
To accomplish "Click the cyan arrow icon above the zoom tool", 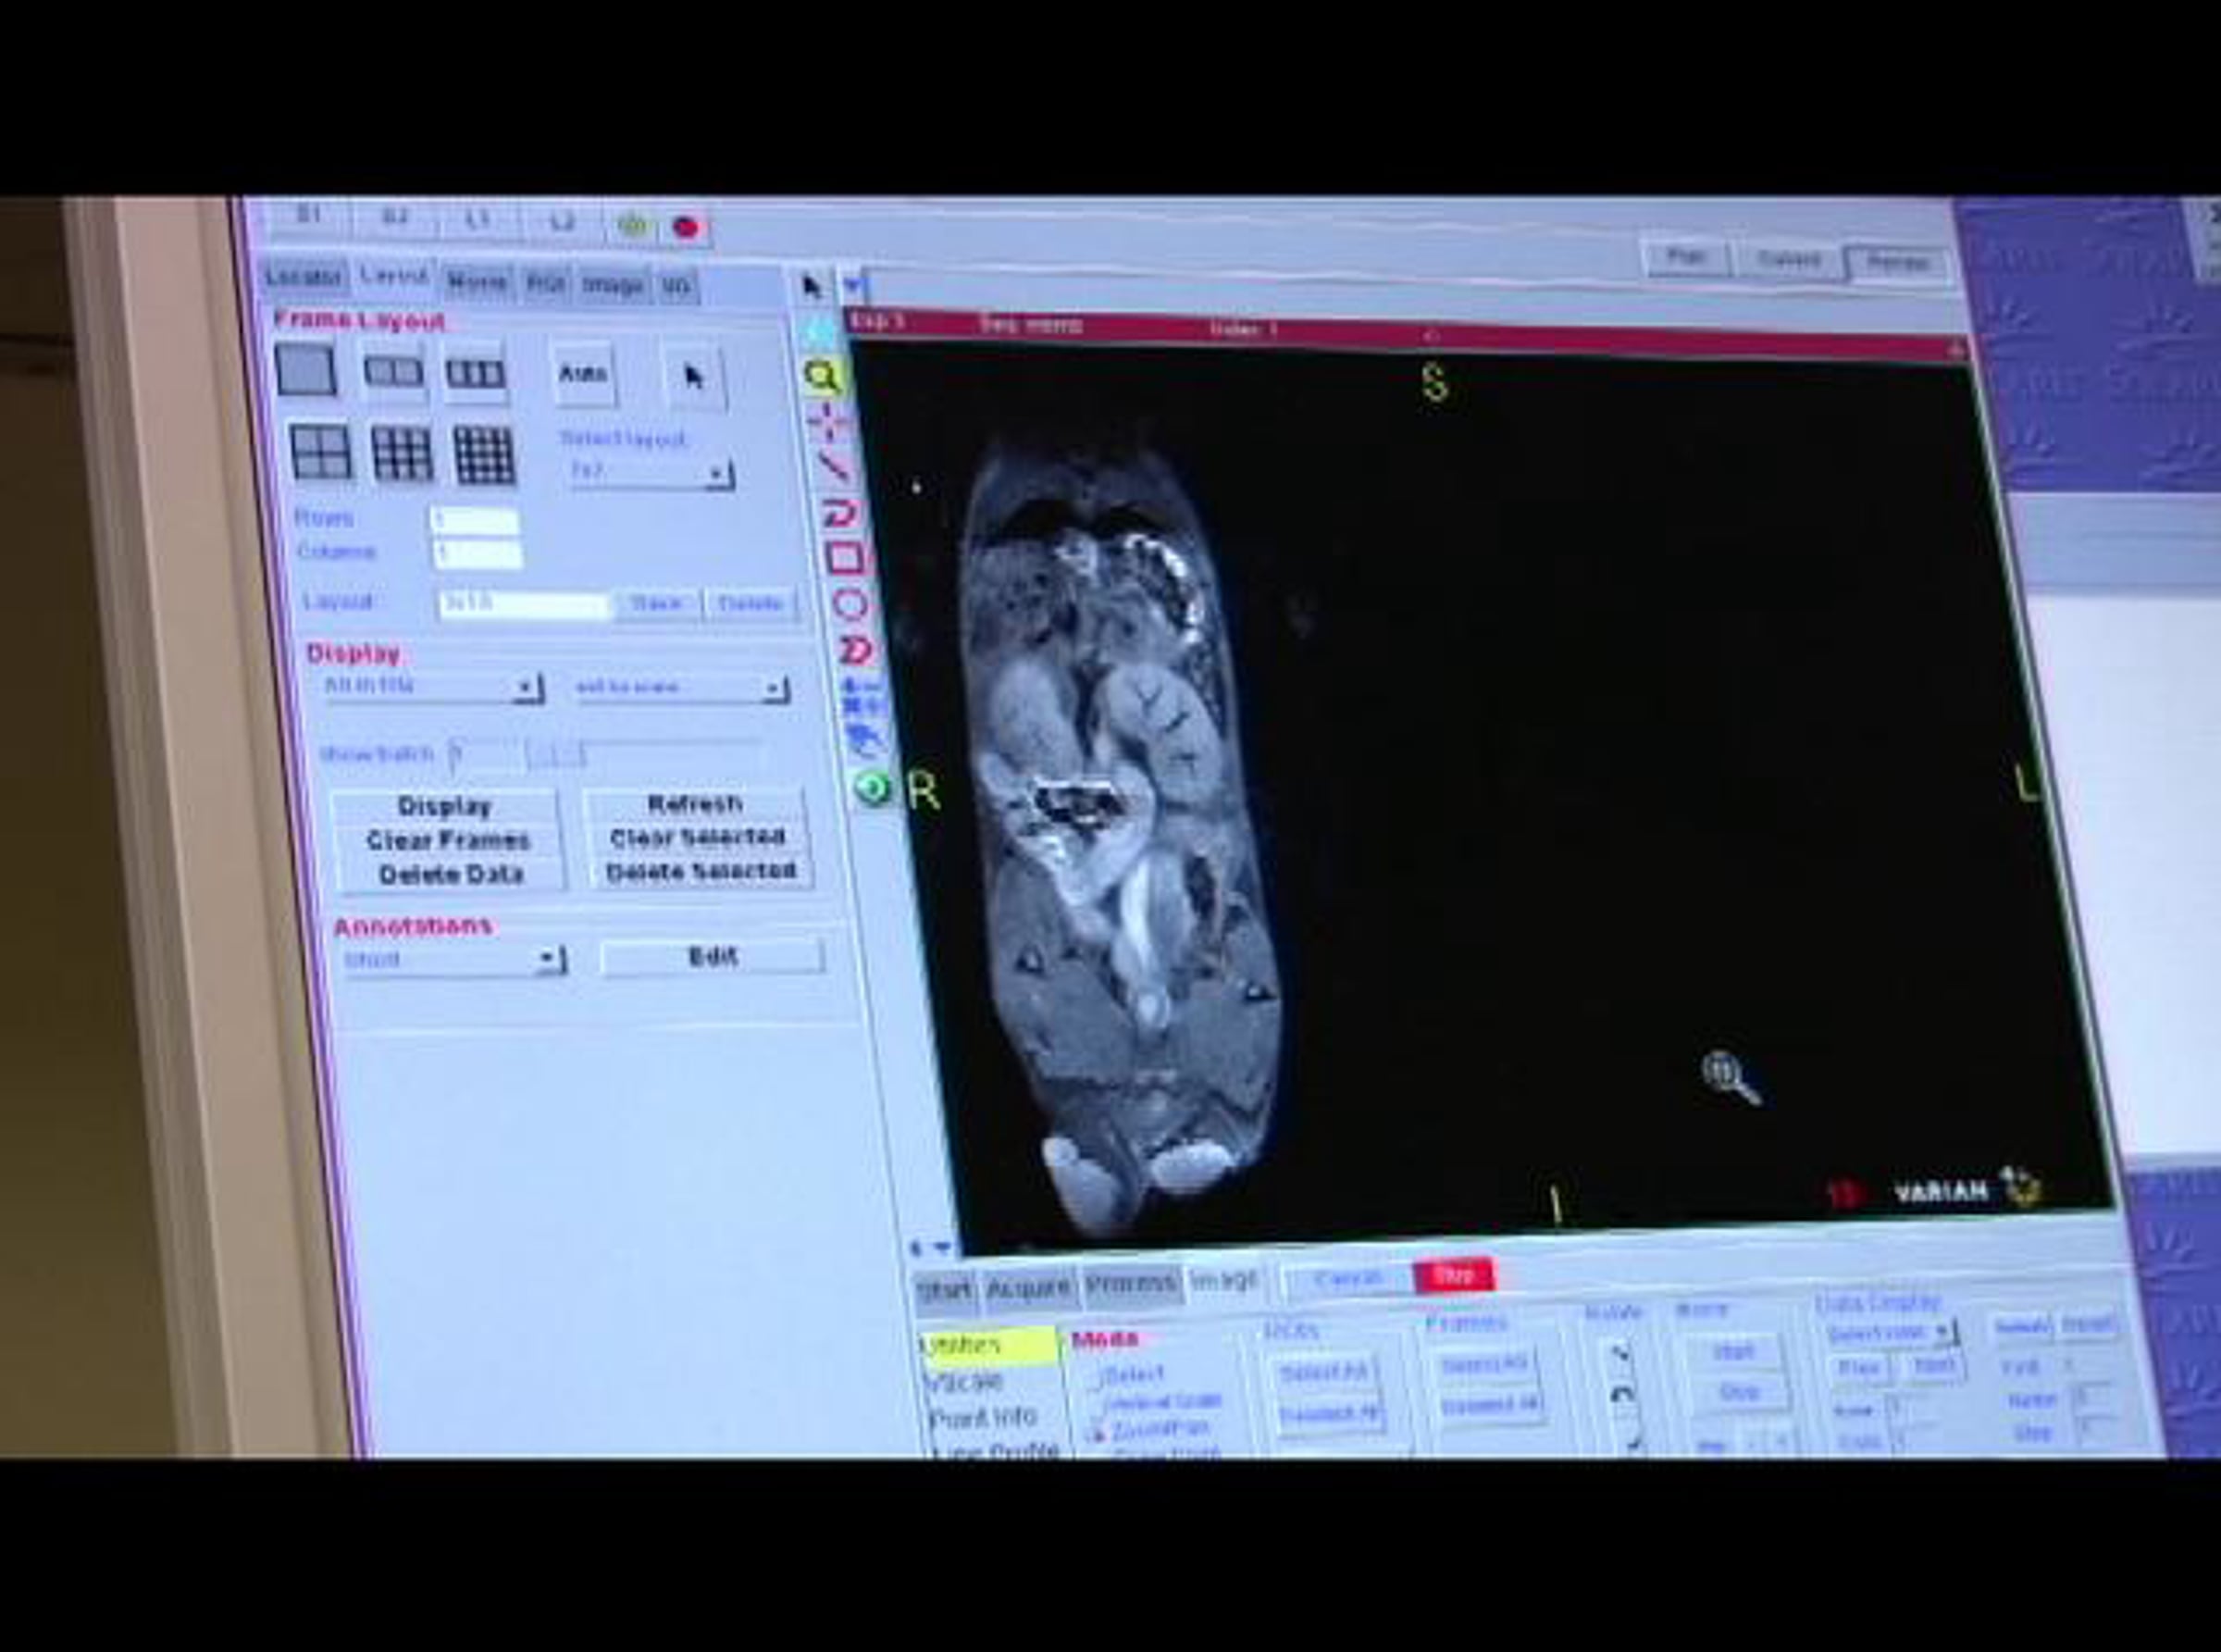I will coord(819,331).
